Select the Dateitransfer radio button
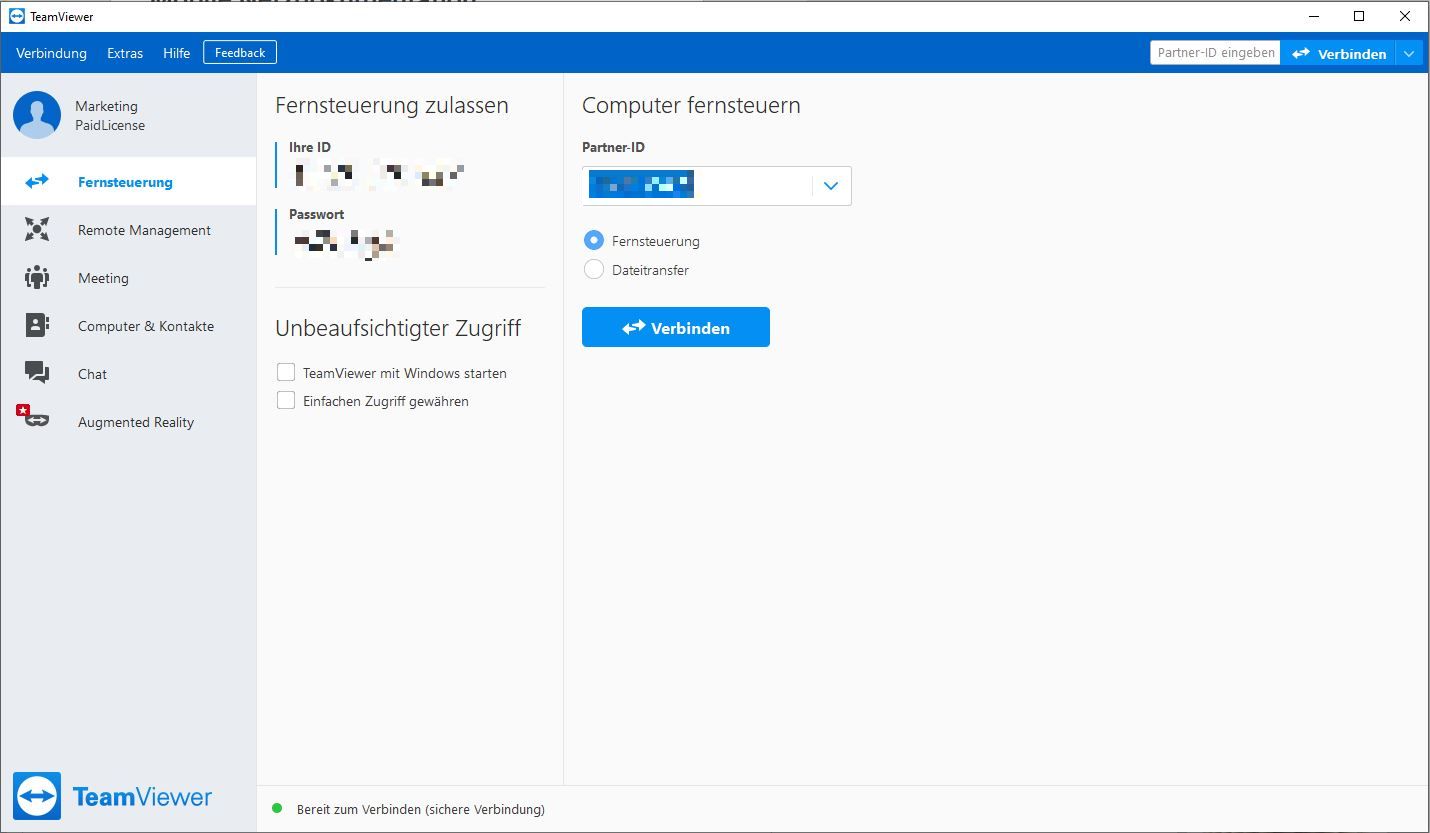Screen dimensions: 1430x833 [594, 269]
